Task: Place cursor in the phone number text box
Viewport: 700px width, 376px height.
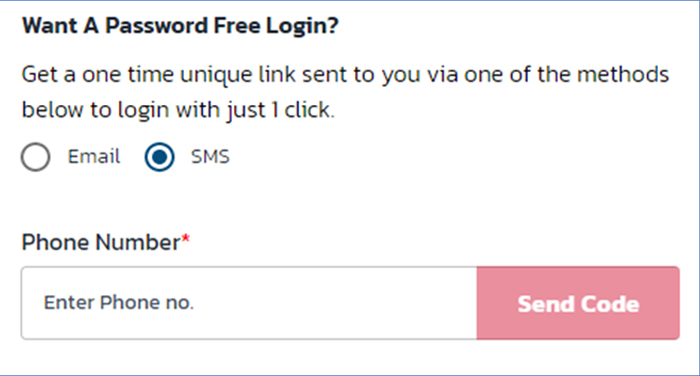Action: [x=249, y=303]
